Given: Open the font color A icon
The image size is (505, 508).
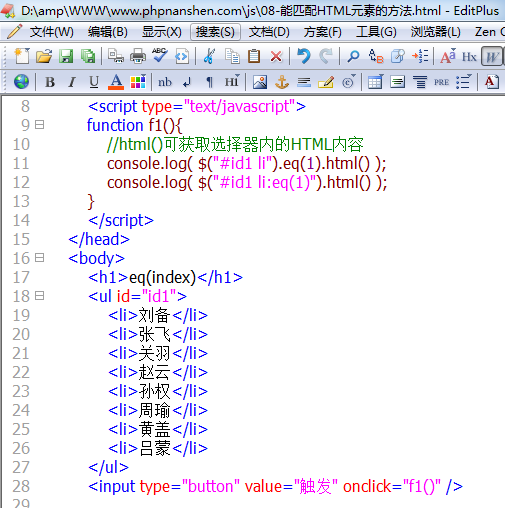Looking at the screenshot, I should [116, 82].
